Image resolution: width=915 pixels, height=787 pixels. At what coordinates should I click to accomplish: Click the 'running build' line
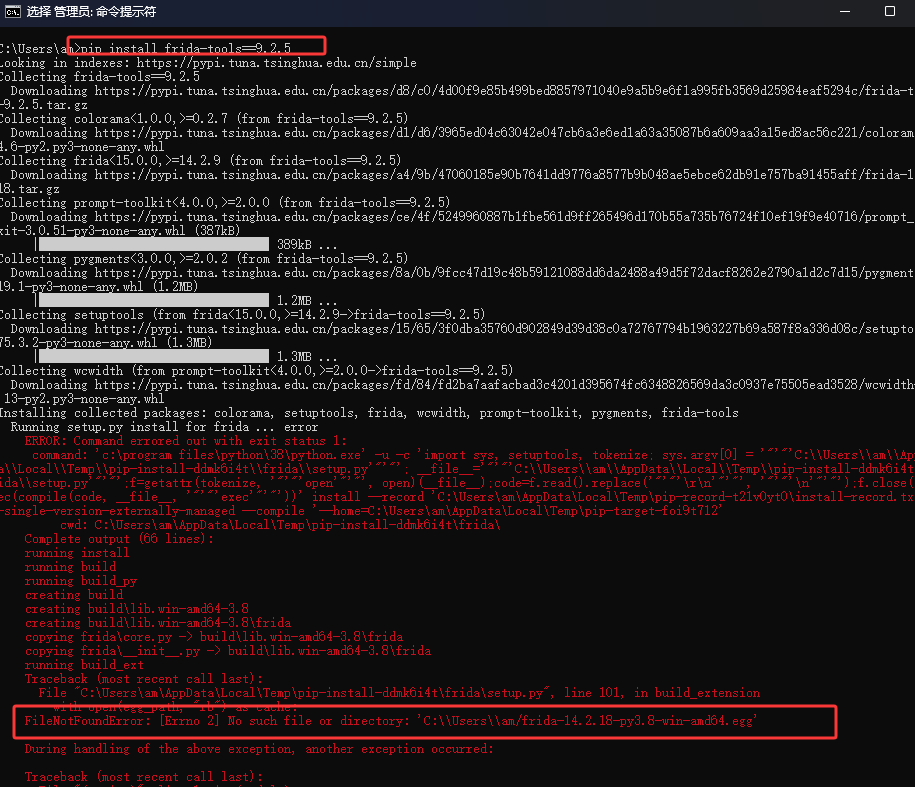point(71,567)
